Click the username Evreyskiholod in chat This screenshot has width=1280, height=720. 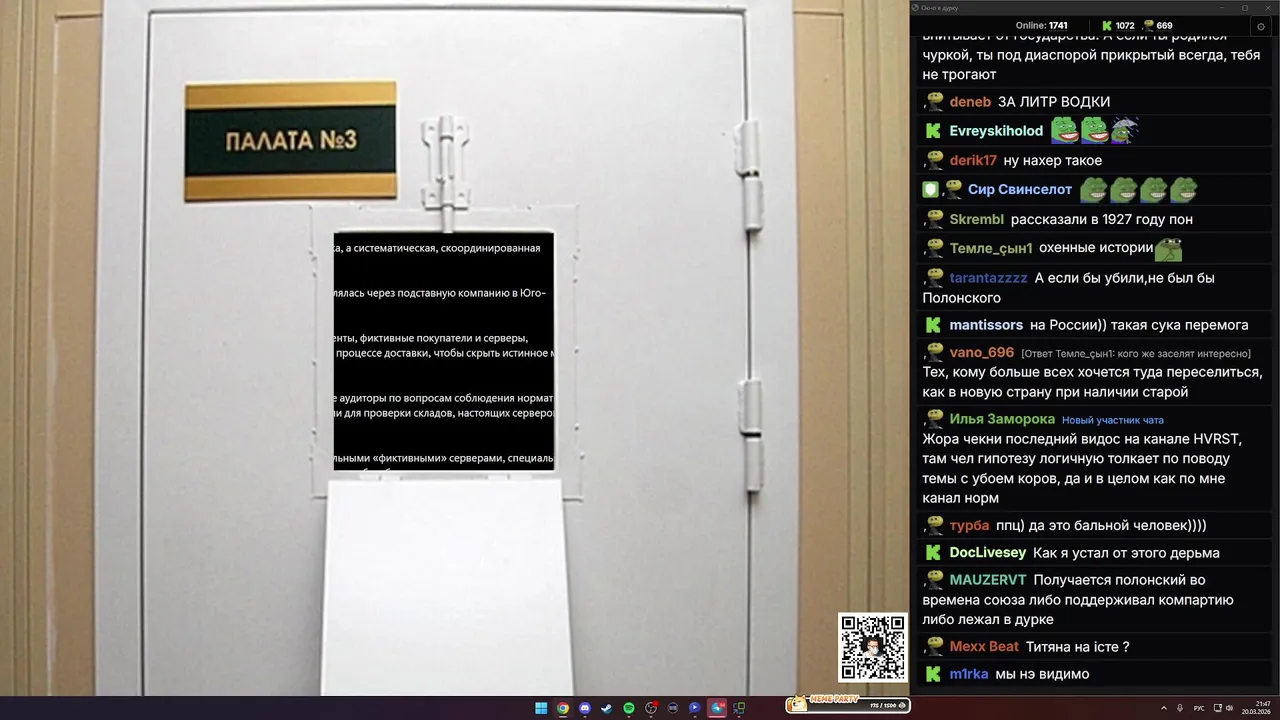[x=996, y=131]
